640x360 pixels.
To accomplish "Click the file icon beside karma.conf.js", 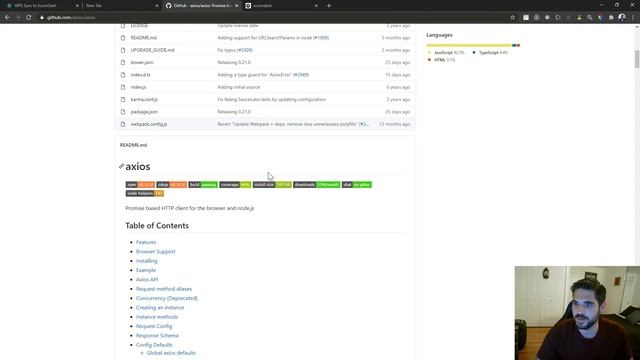I will tap(123, 99).
